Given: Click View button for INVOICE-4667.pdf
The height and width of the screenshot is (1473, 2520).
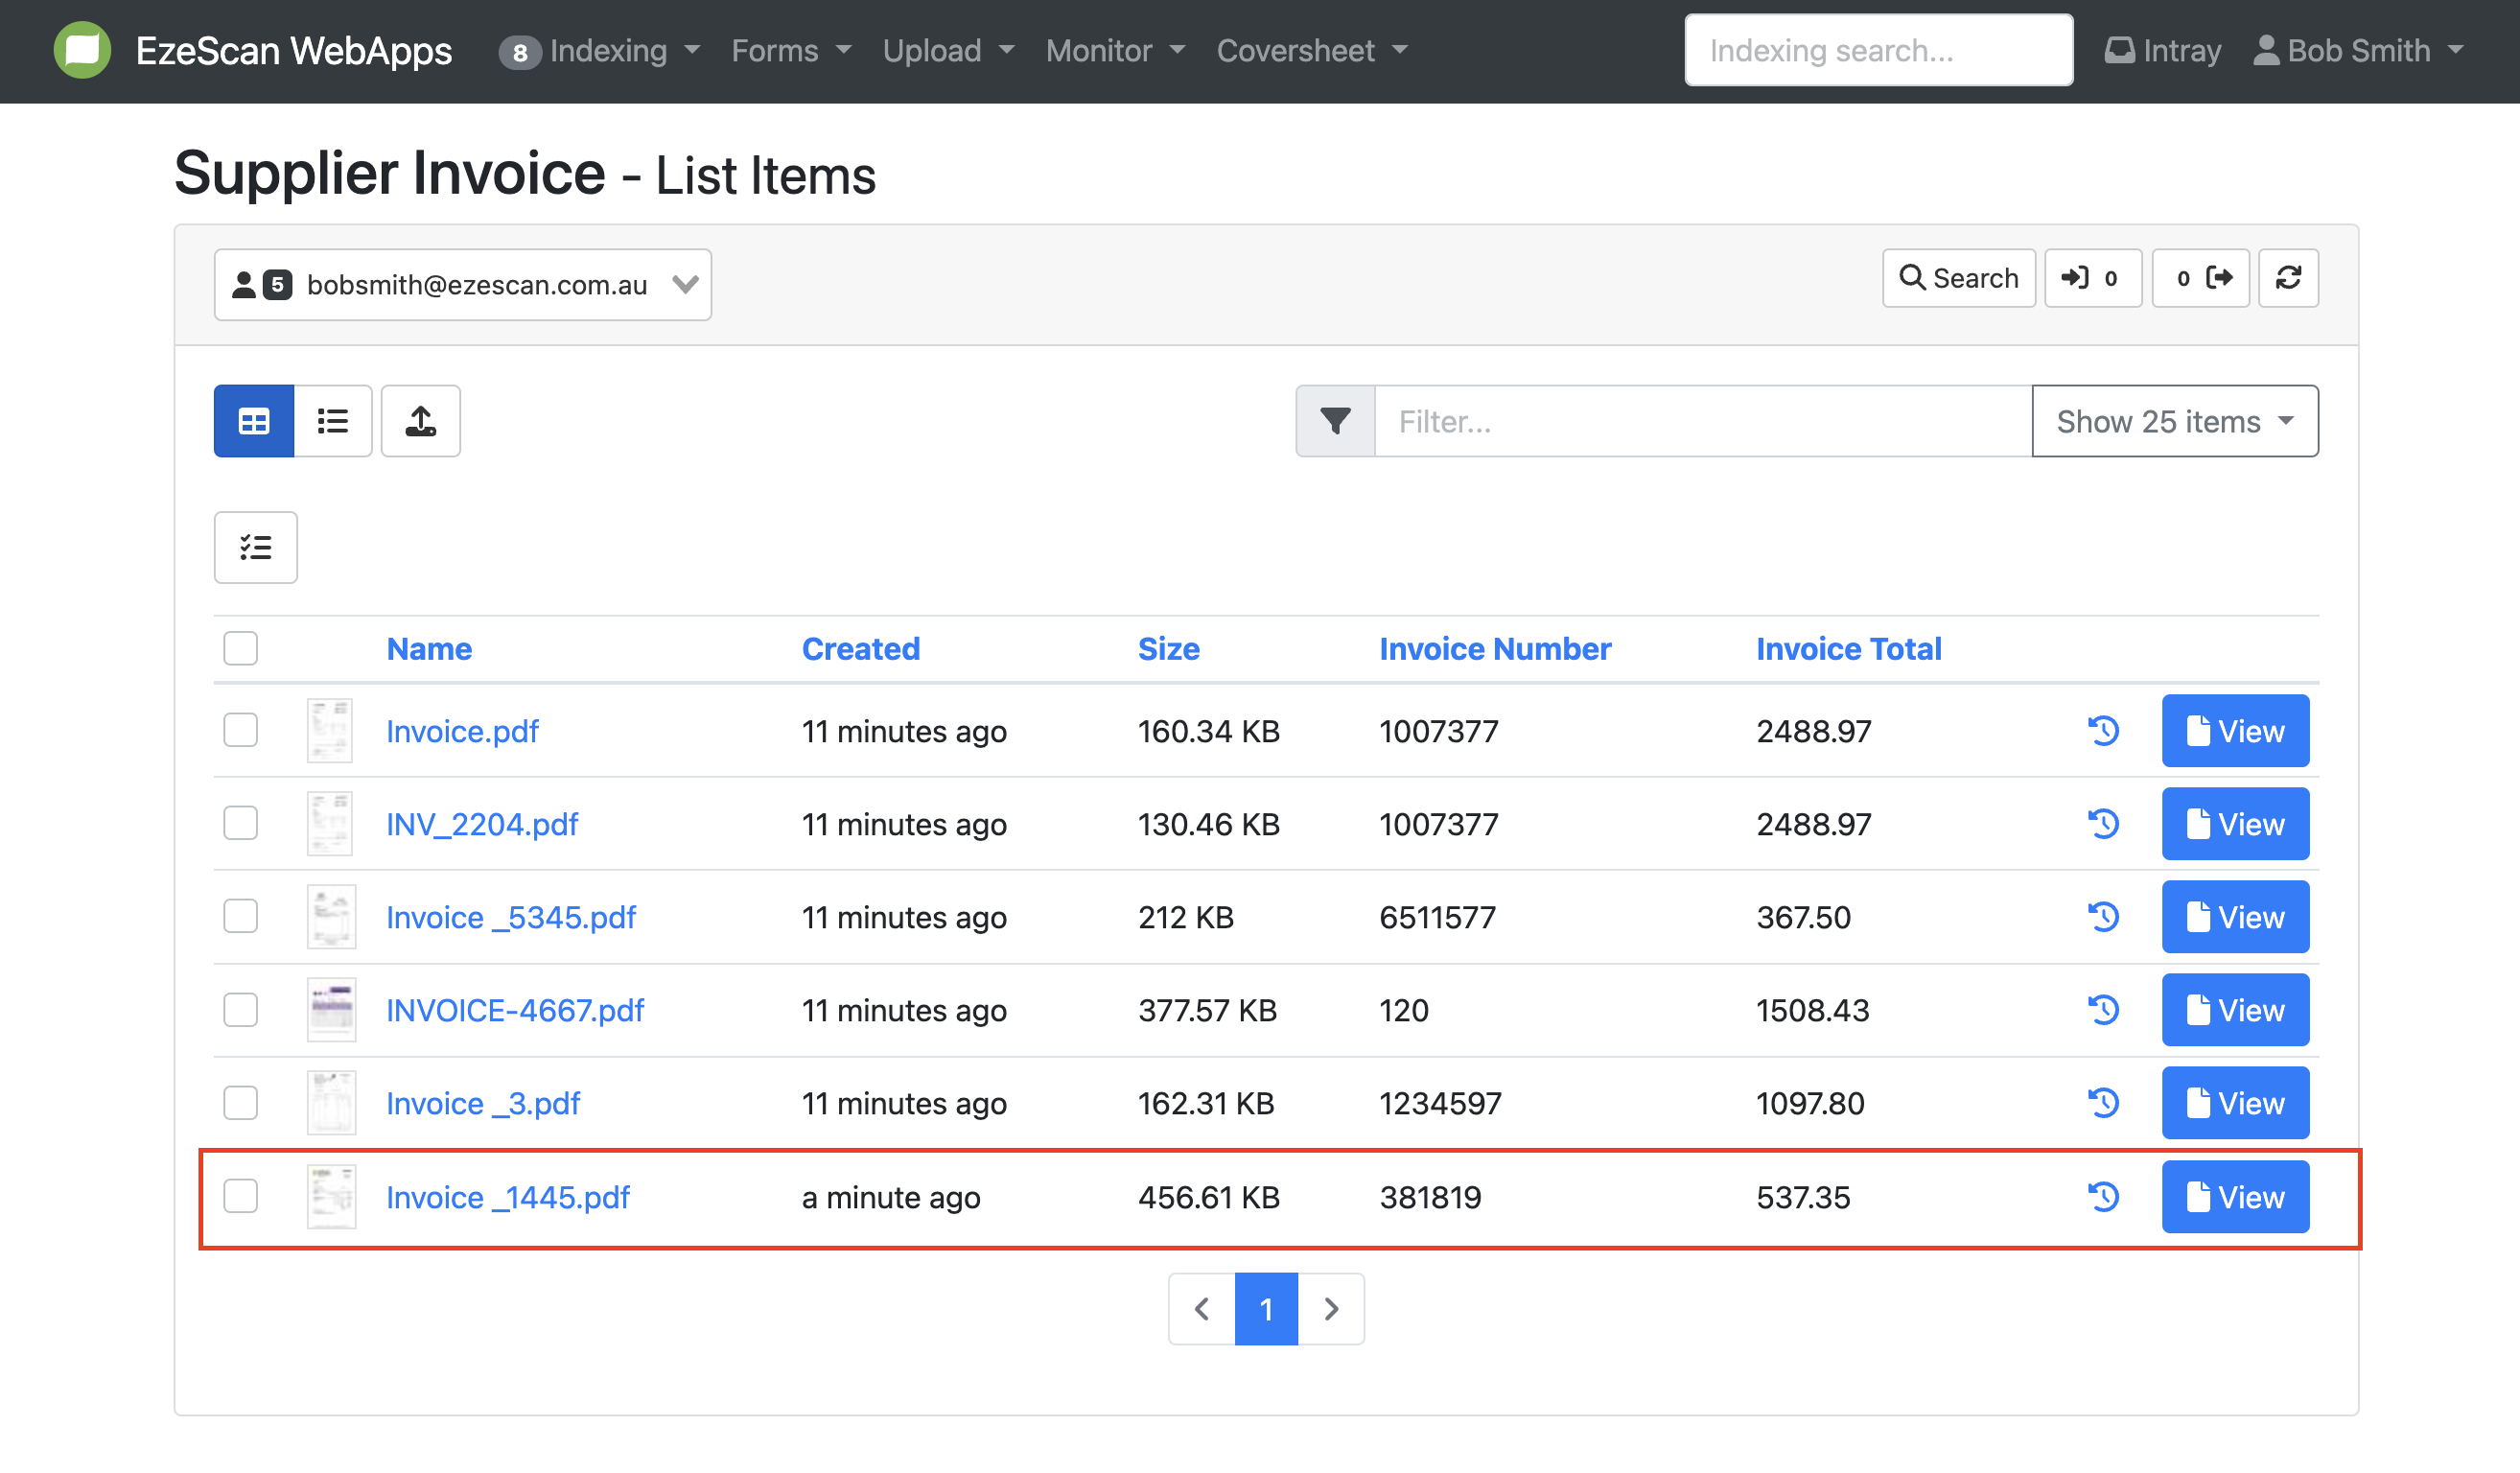Looking at the screenshot, I should click(2234, 1010).
